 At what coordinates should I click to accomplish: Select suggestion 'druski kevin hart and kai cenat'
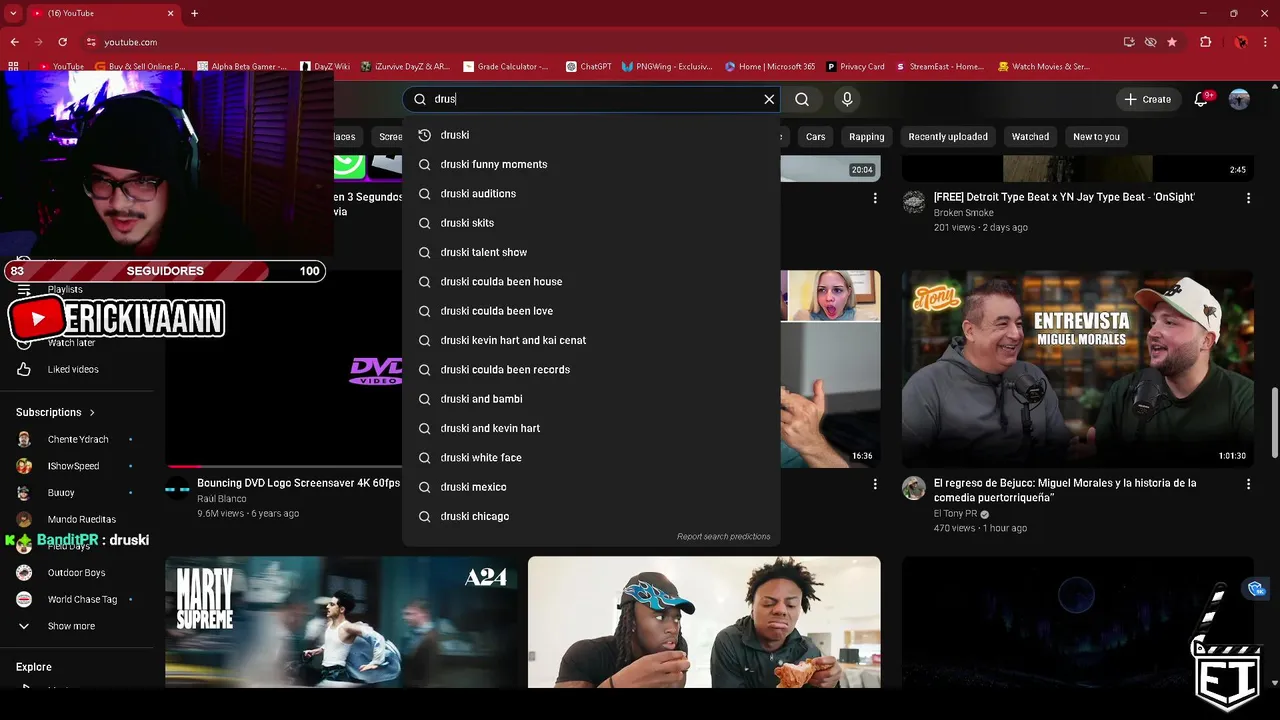(x=591, y=340)
